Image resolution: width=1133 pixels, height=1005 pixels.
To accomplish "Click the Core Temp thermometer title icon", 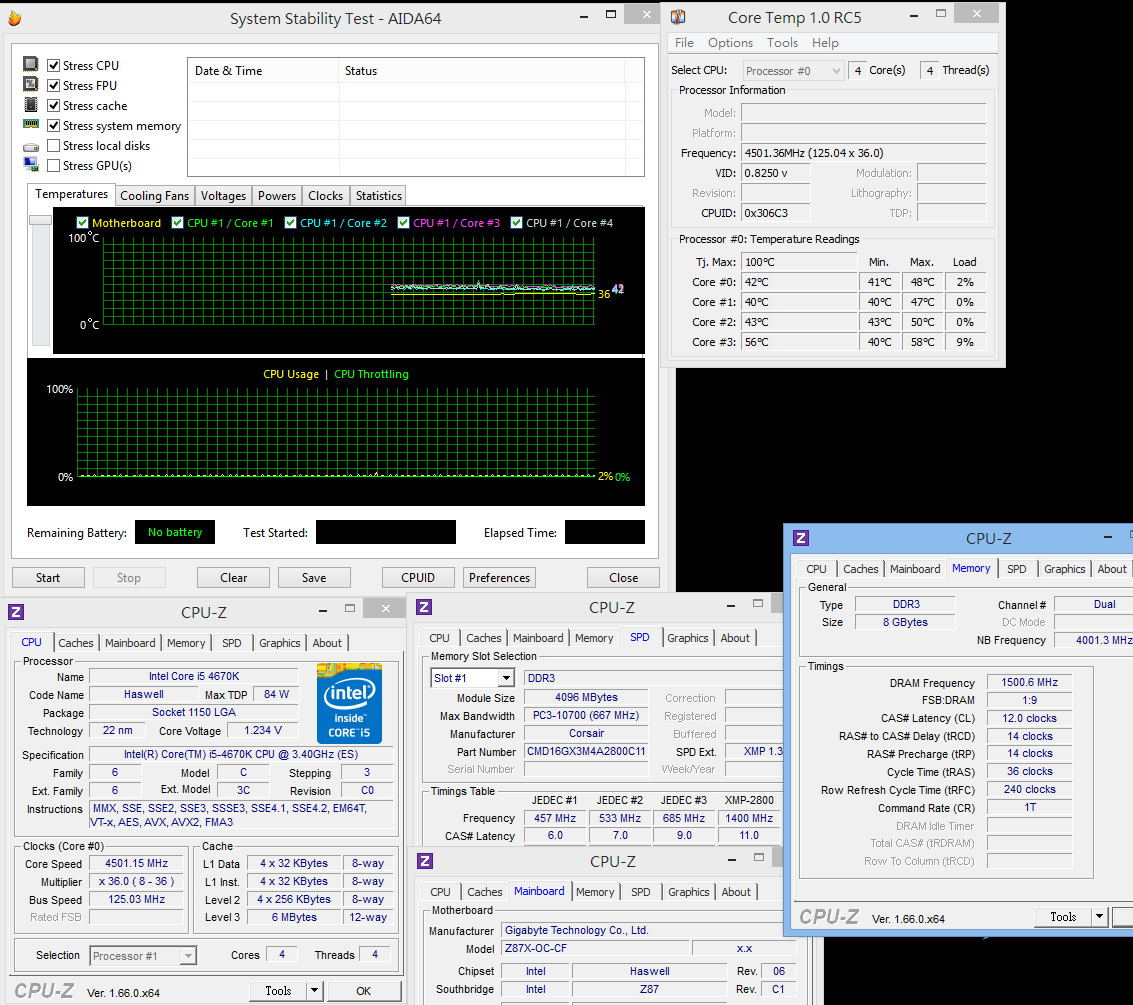I will (x=679, y=17).
